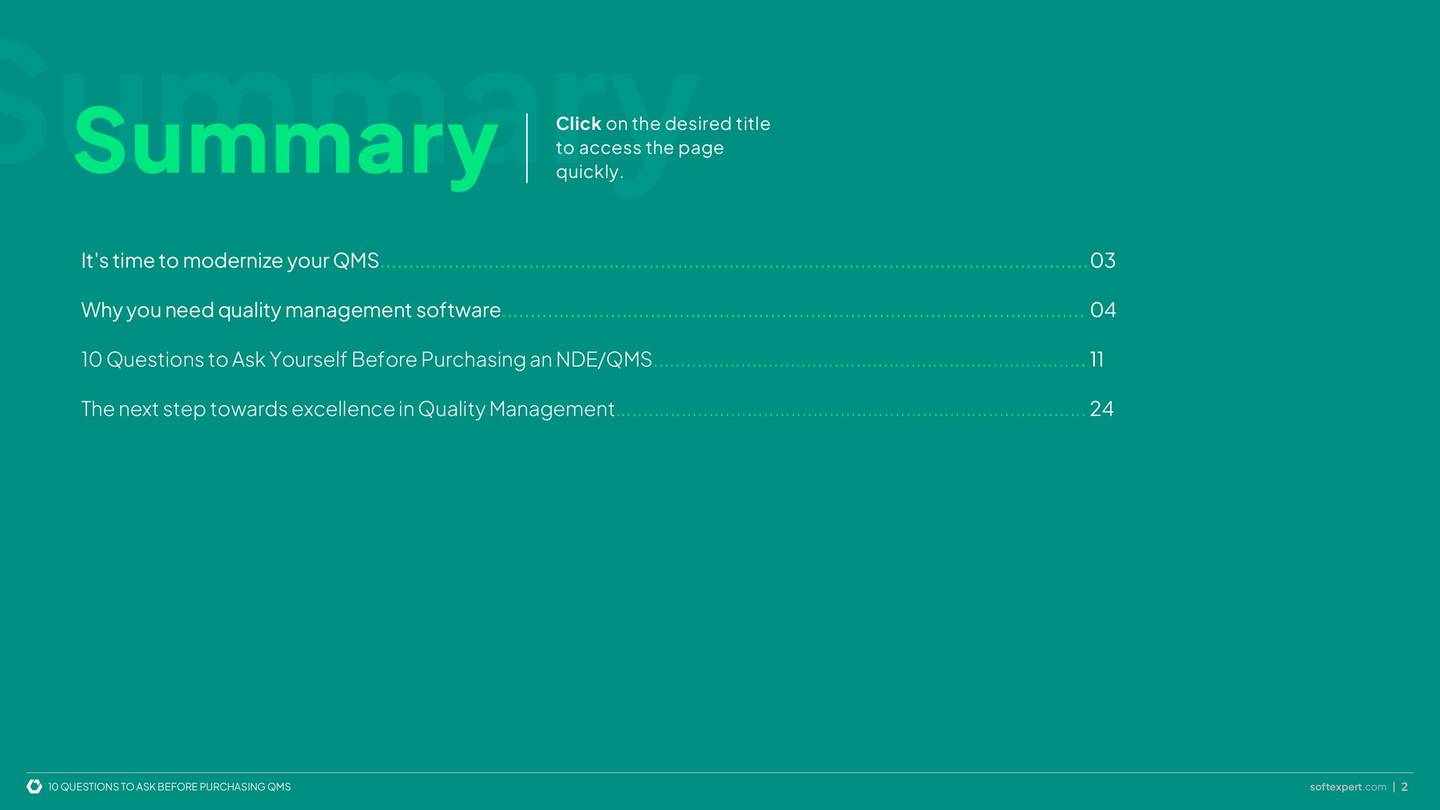
Task: Jump to "10 Questions to Ask Yourself" entry
Action: [366, 359]
